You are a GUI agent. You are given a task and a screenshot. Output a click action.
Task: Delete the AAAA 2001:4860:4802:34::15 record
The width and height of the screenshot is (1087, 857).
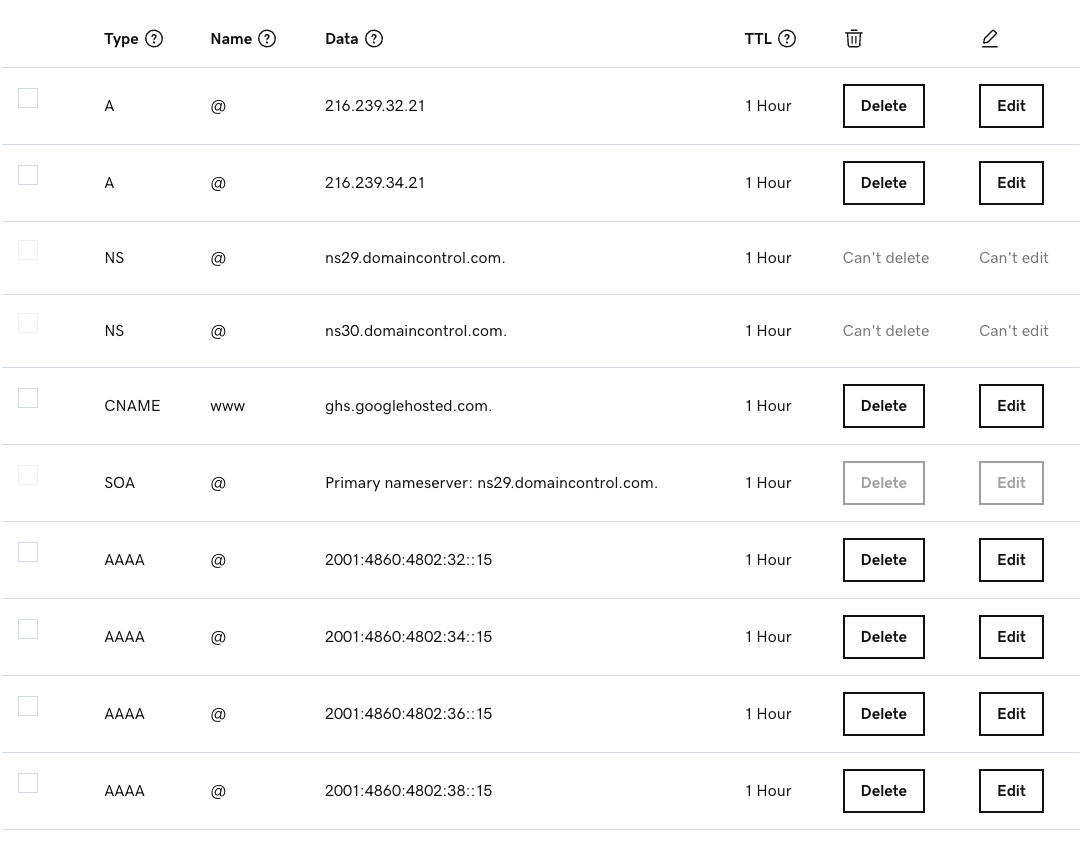click(x=883, y=637)
